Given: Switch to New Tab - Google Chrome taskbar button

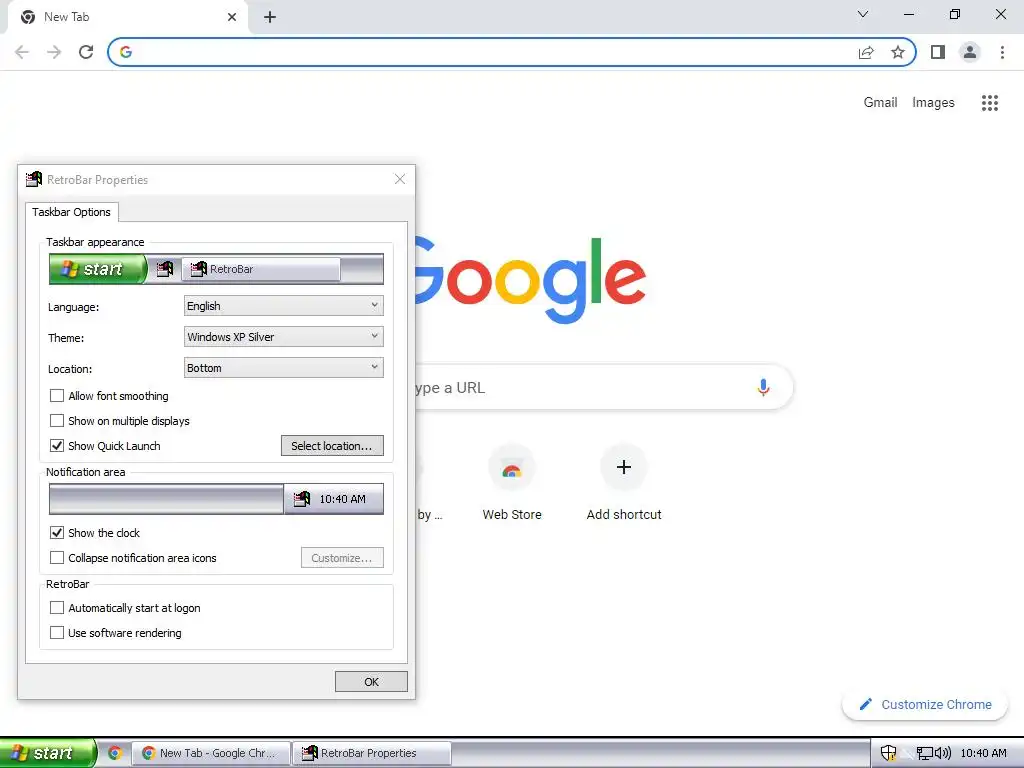Looking at the screenshot, I should click(211, 753).
